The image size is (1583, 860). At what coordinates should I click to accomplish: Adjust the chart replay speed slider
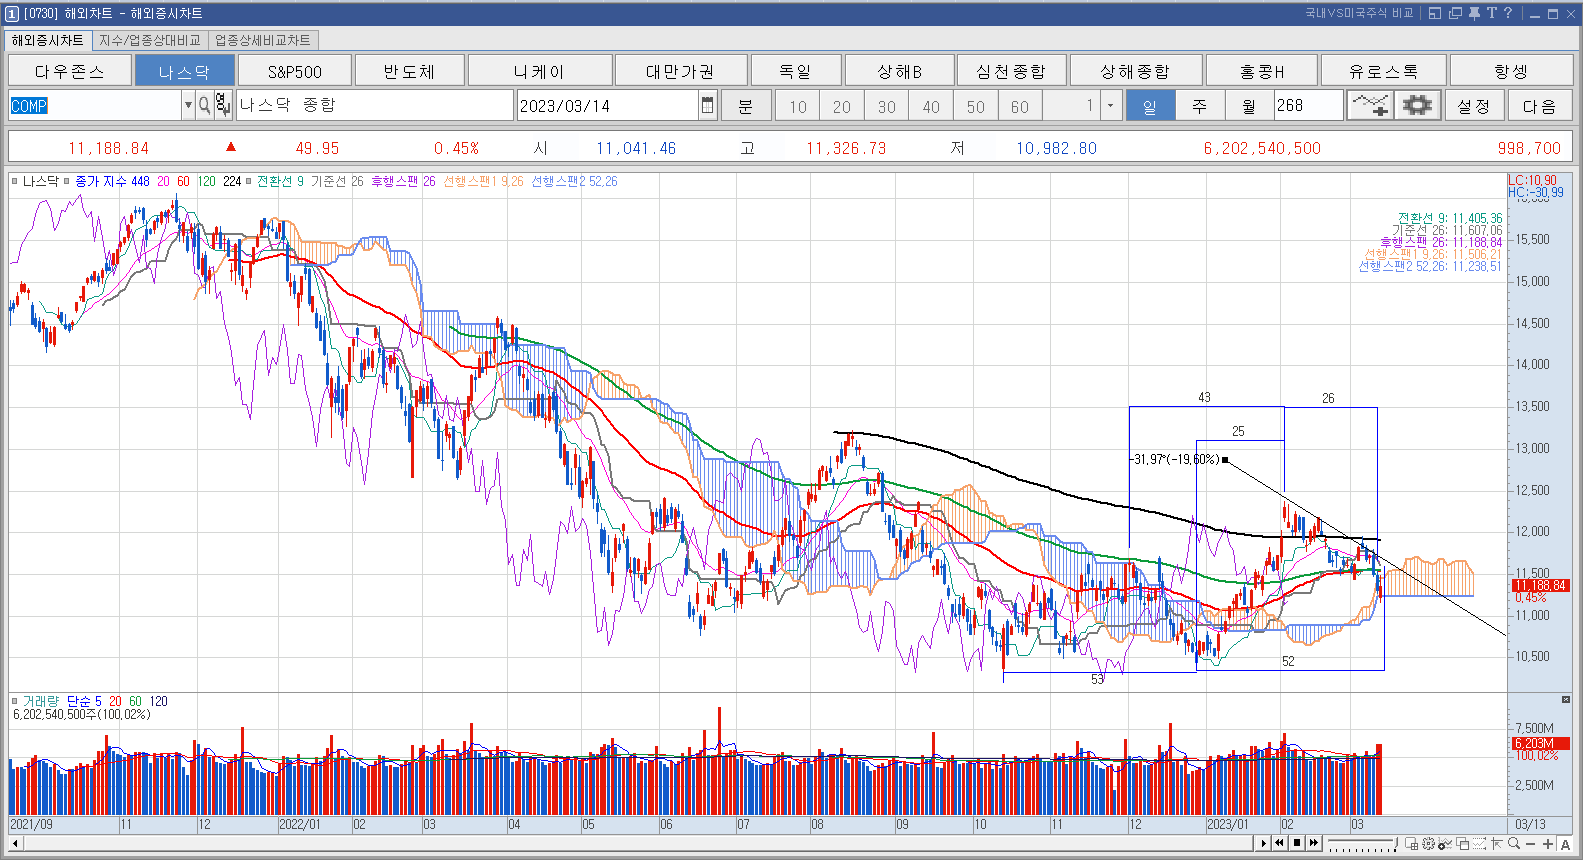pyautogui.click(x=1362, y=843)
